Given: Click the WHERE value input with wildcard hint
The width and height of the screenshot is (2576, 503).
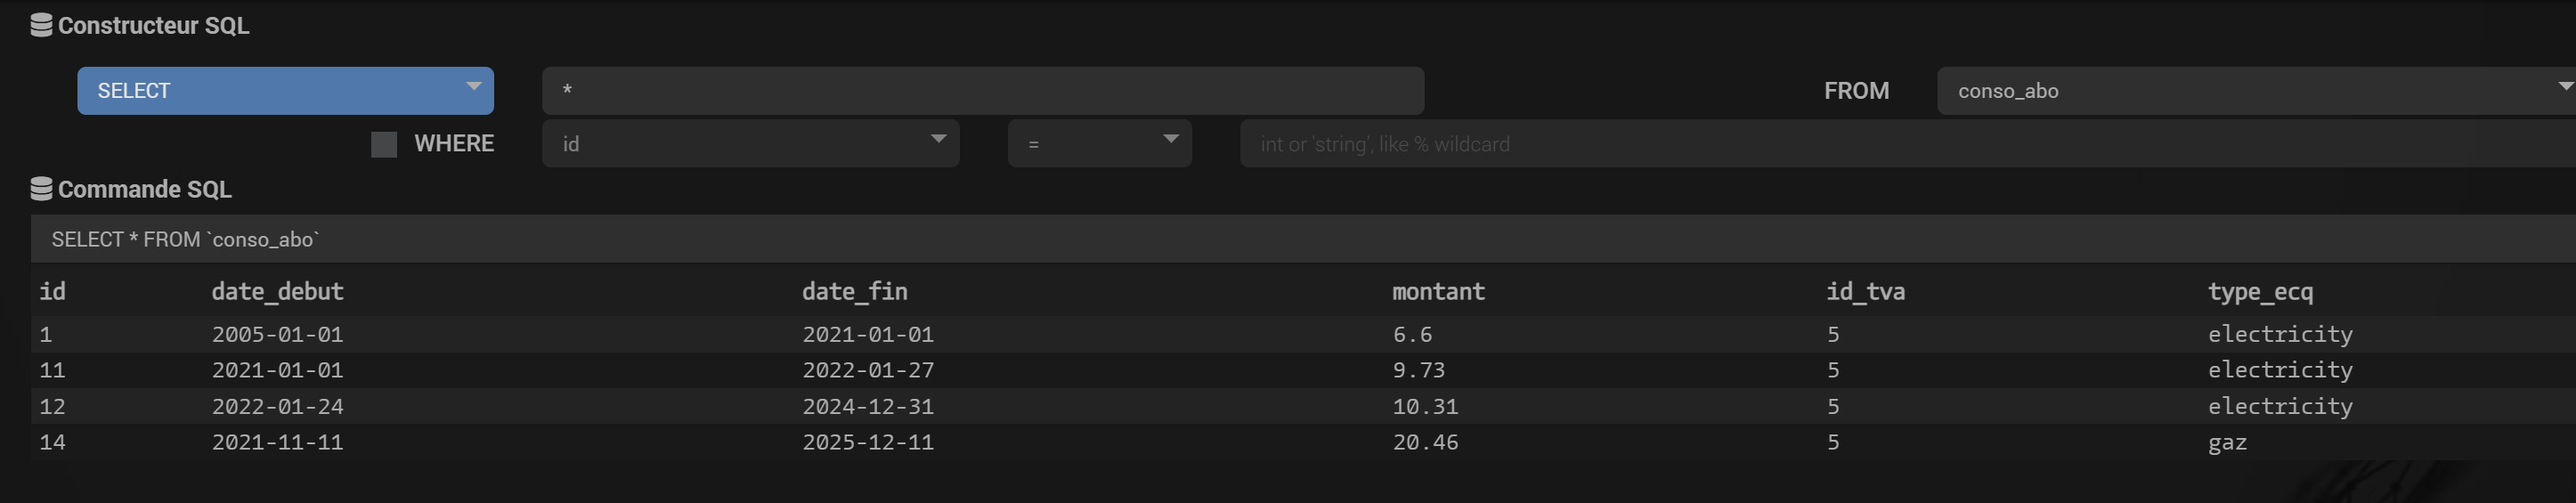Looking at the screenshot, I should (x=1908, y=144).
